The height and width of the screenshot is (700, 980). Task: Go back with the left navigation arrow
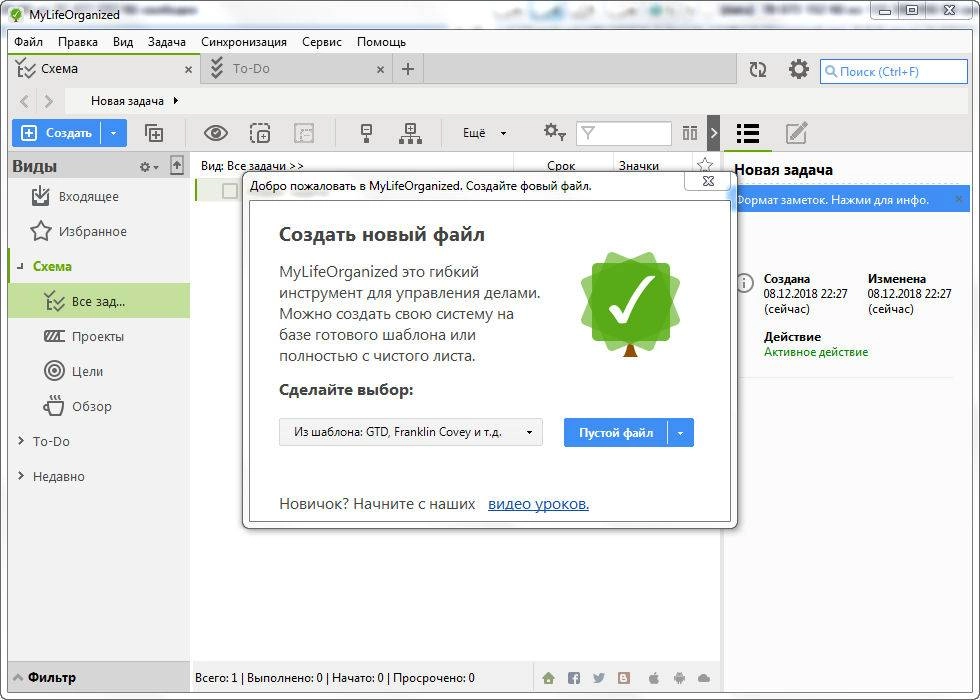pyautogui.click(x=24, y=101)
